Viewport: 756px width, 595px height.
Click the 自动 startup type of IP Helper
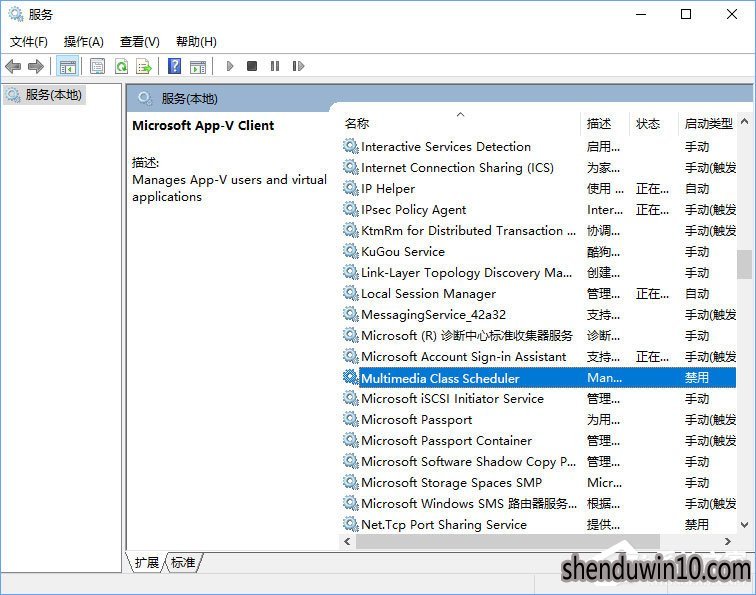[697, 189]
